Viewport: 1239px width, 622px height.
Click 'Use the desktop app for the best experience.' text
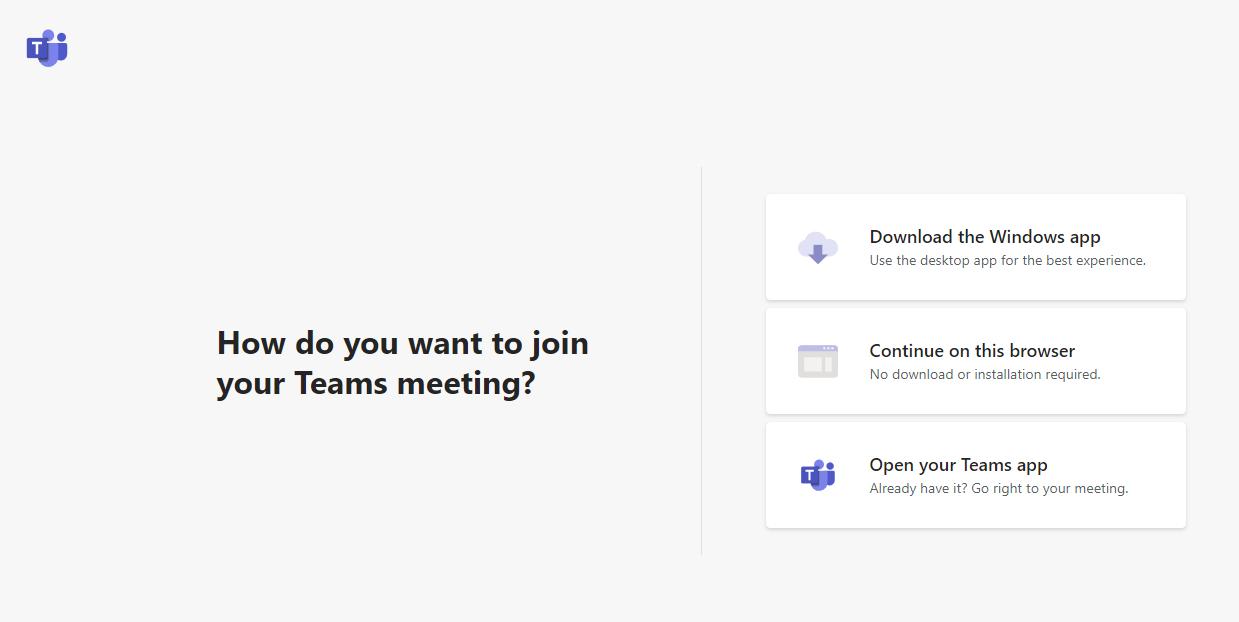pyautogui.click(x=1008, y=261)
